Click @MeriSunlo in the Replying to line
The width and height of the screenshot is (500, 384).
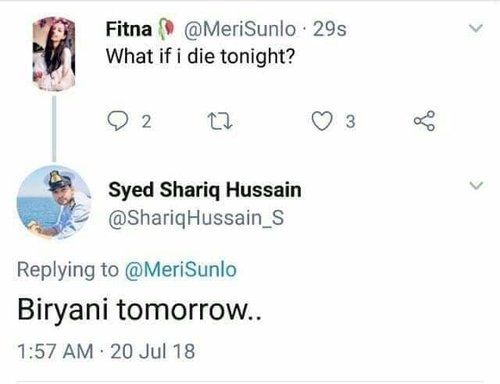coord(180,269)
